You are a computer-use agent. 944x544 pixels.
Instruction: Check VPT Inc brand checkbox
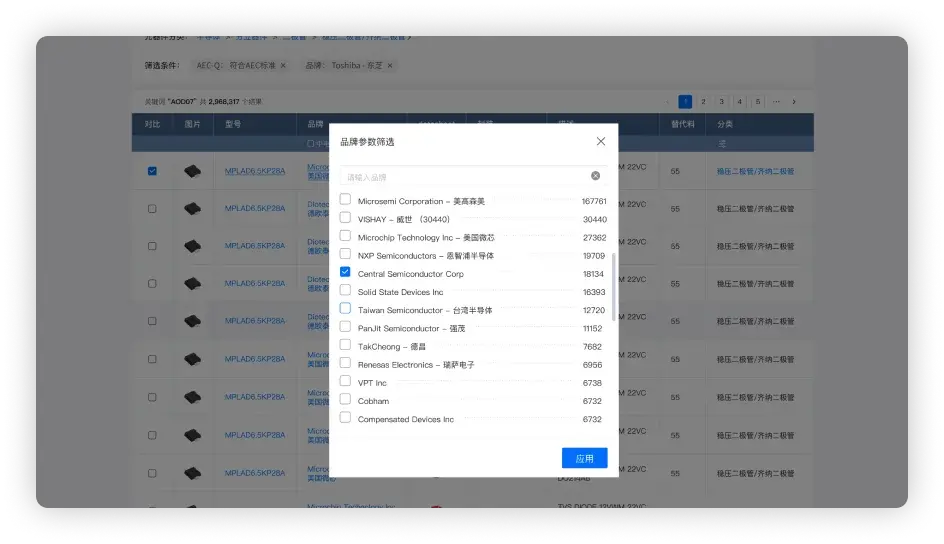(345, 381)
